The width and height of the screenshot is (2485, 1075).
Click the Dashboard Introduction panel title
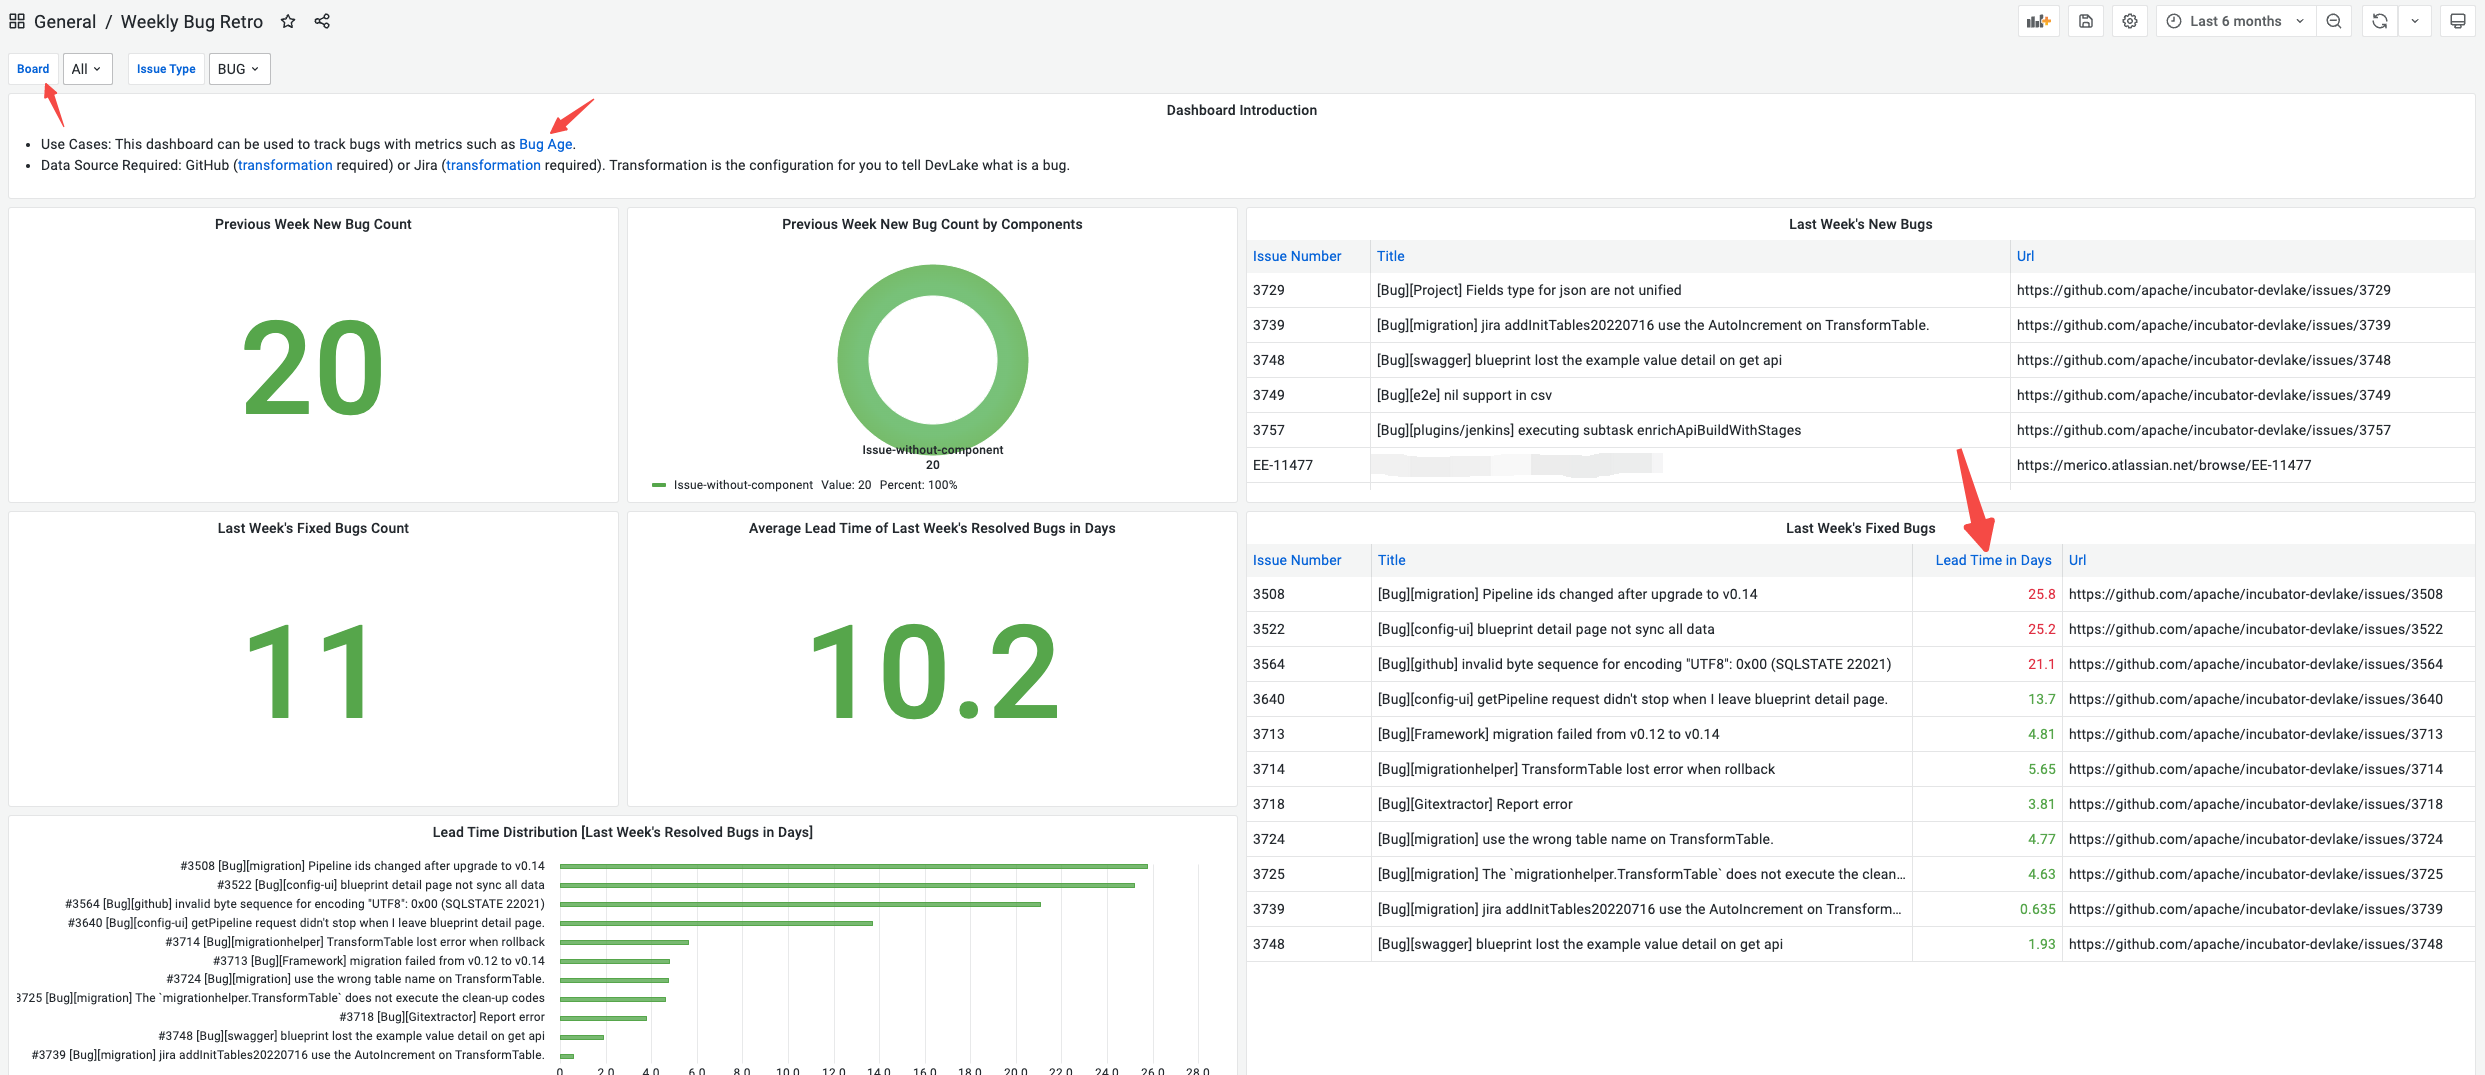pos(1241,110)
